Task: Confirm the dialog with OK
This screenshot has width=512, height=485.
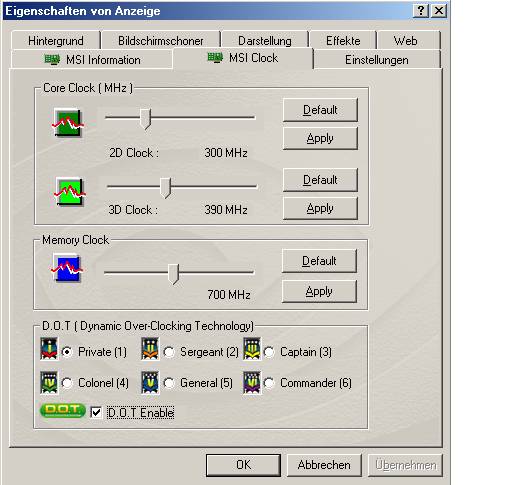Action: [243, 465]
